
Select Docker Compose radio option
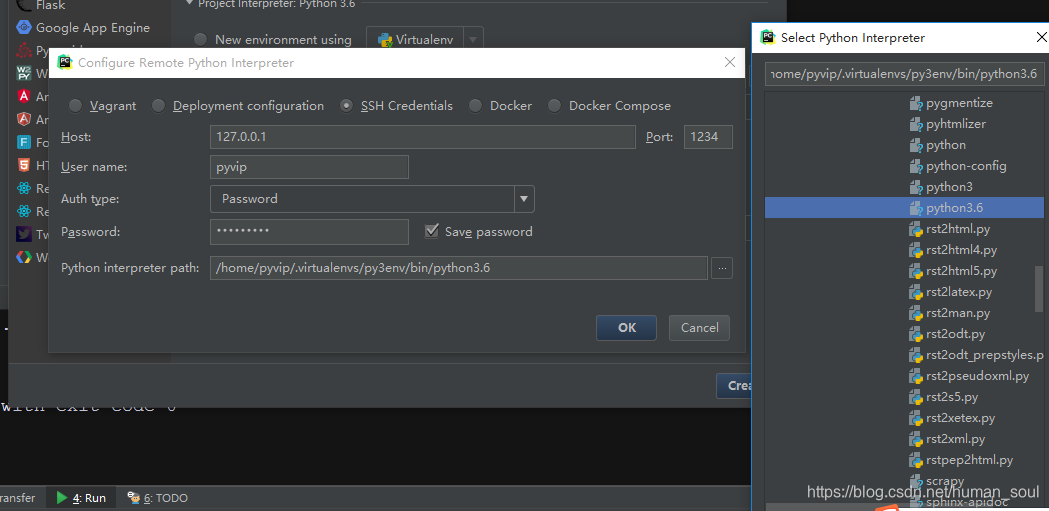pyautogui.click(x=555, y=106)
